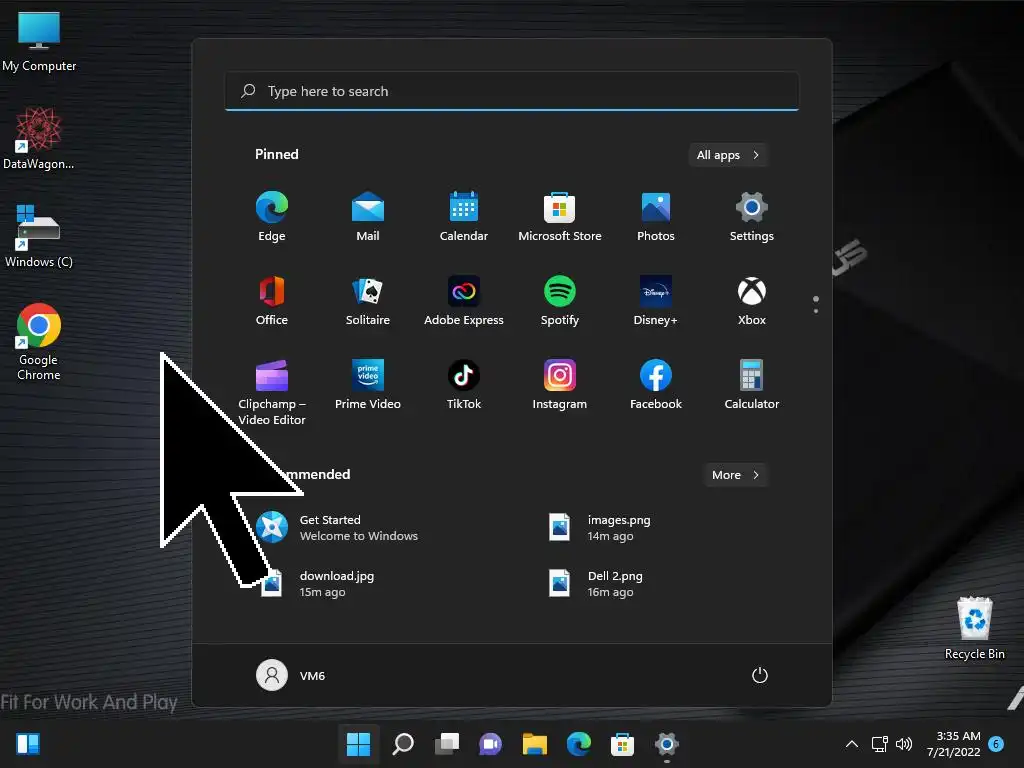Open Edge from pinned apps
The image size is (1024, 768).
tap(272, 217)
